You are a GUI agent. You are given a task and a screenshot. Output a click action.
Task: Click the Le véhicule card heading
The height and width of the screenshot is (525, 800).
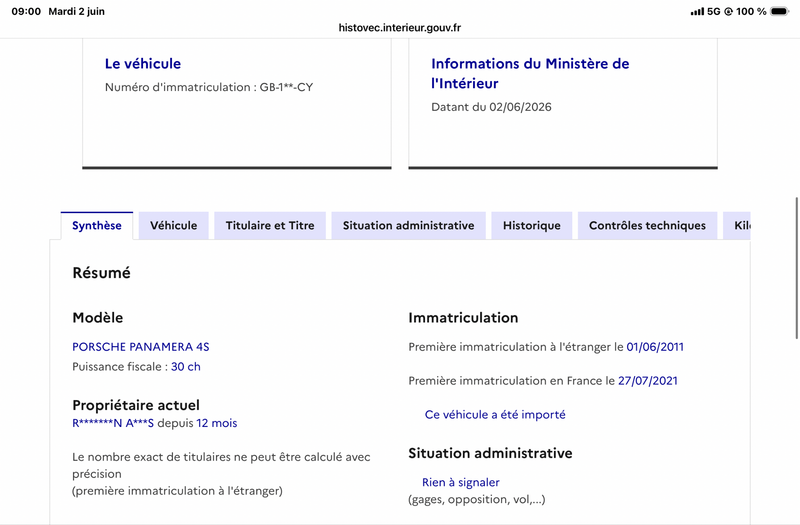click(x=143, y=64)
